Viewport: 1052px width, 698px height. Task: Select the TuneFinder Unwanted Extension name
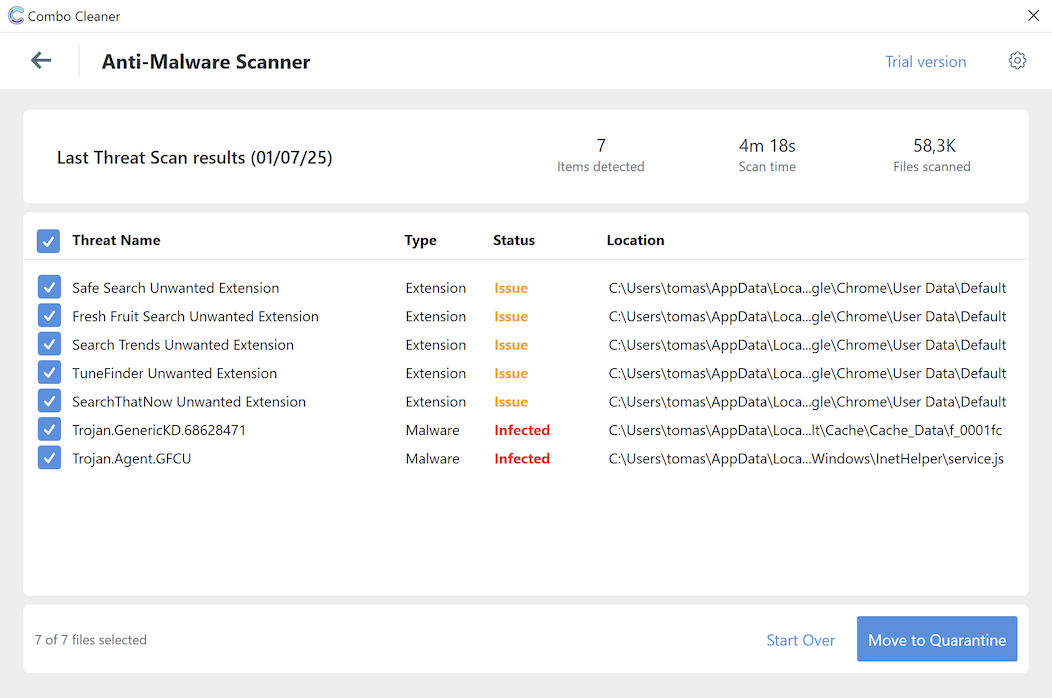(174, 373)
